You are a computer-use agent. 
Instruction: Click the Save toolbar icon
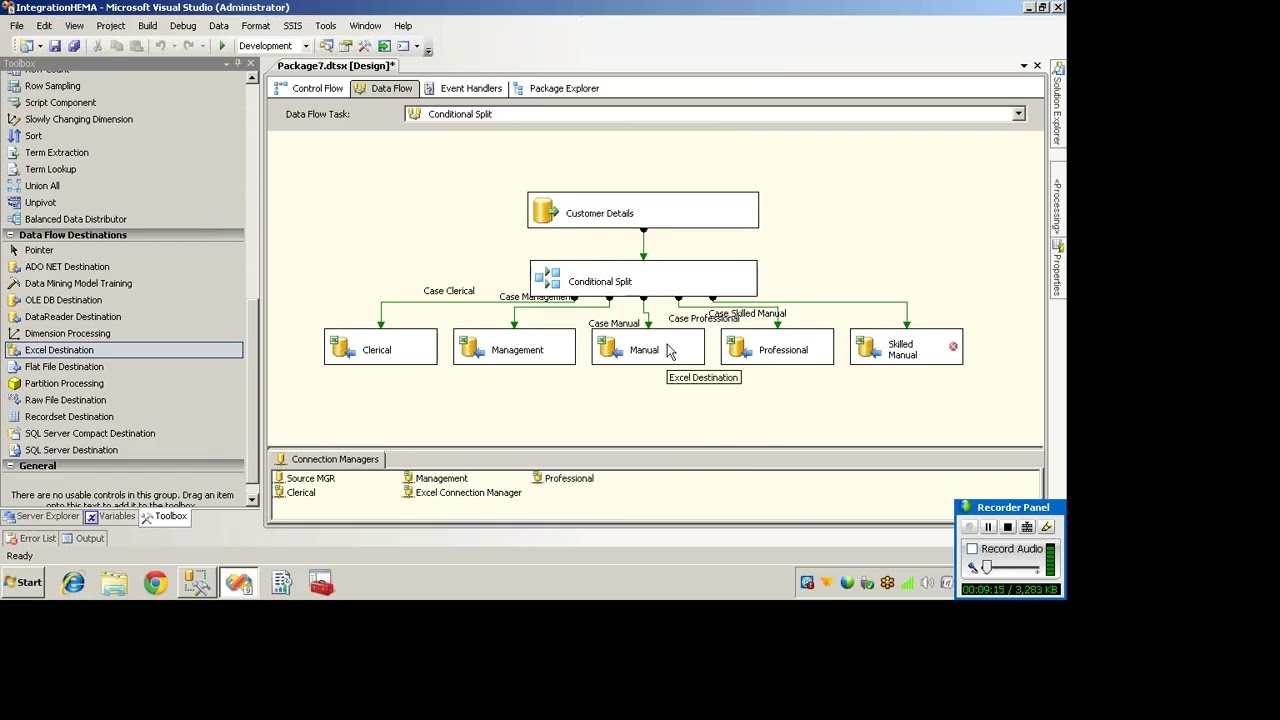point(55,46)
